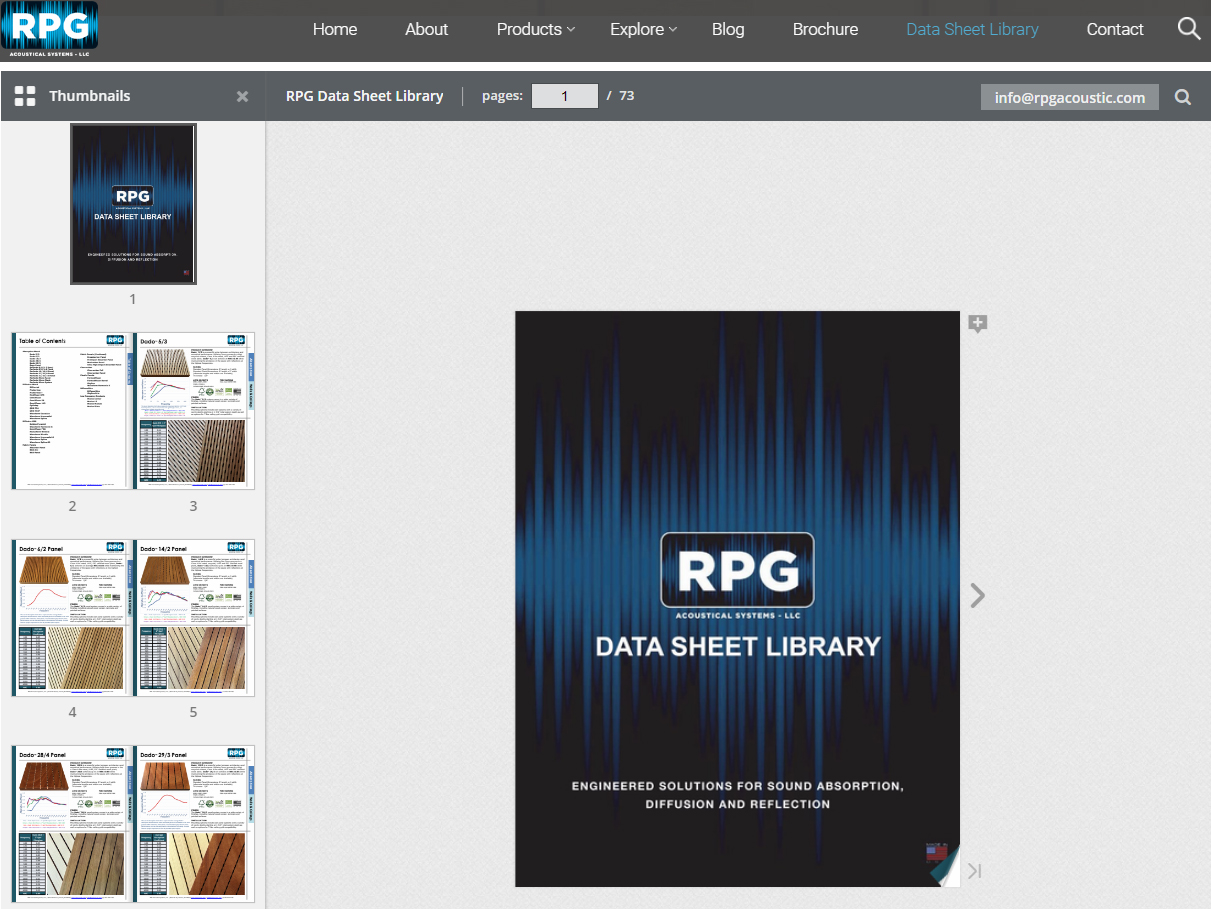Close the Thumbnails panel
1211x909 pixels.
242,97
